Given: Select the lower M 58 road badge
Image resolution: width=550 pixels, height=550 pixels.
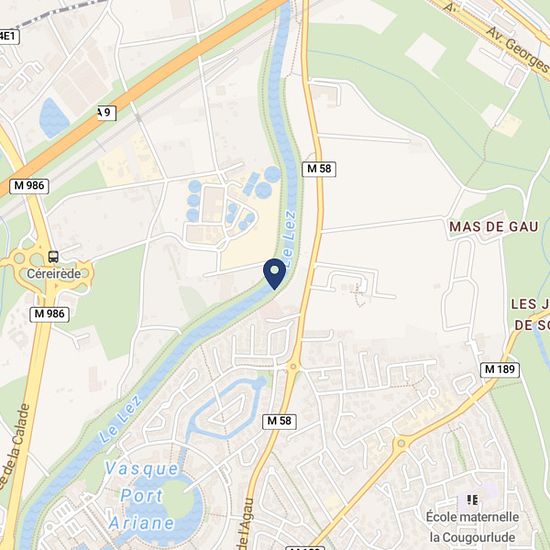Looking at the screenshot, I should click(279, 421).
